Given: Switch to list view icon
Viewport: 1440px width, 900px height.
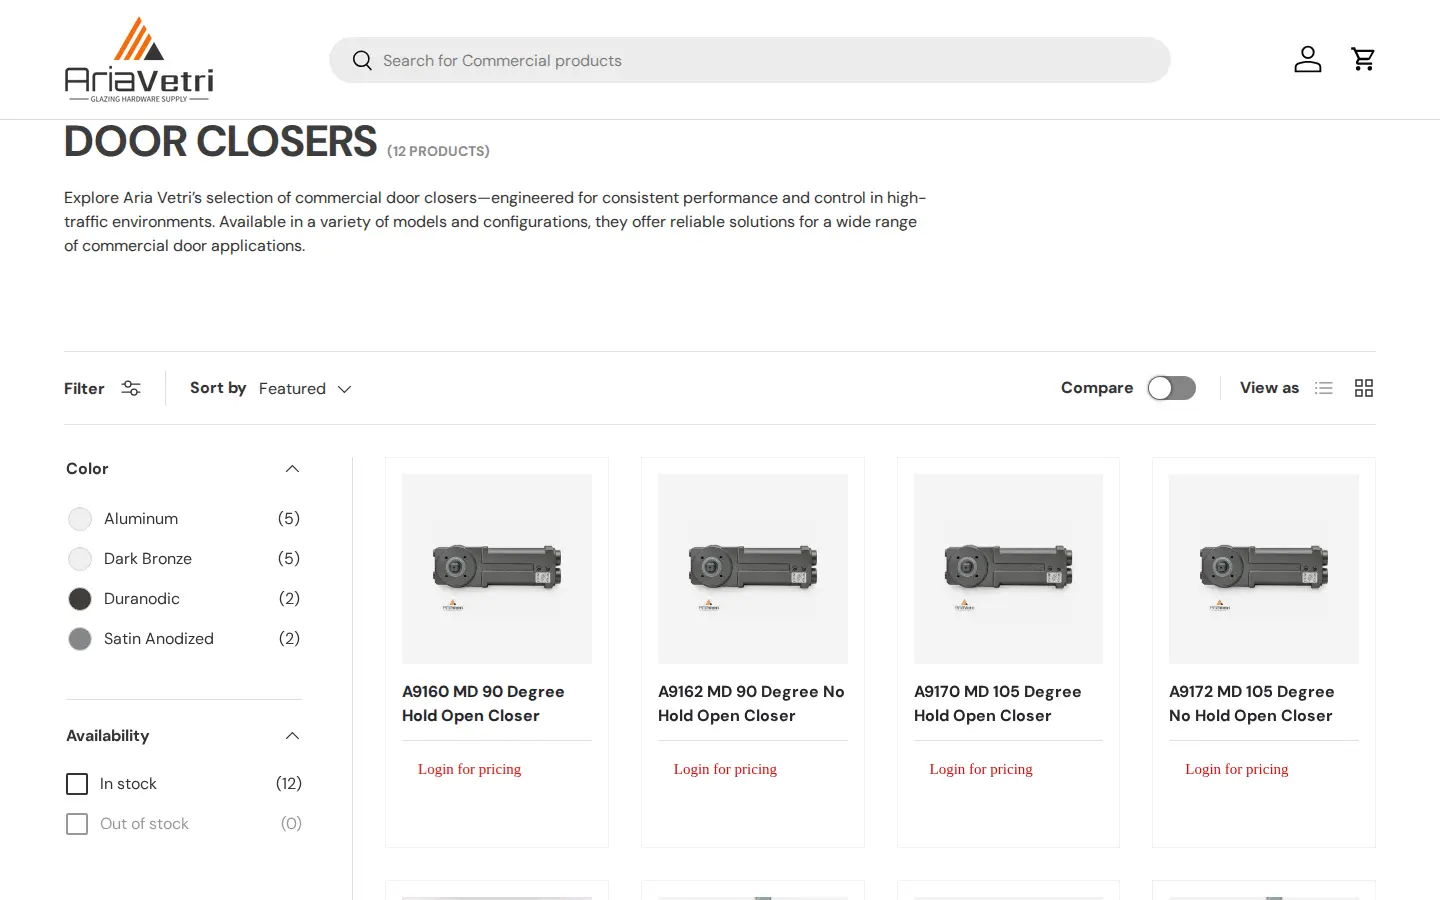Looking at the screenshot, I should click(1324, 388).
